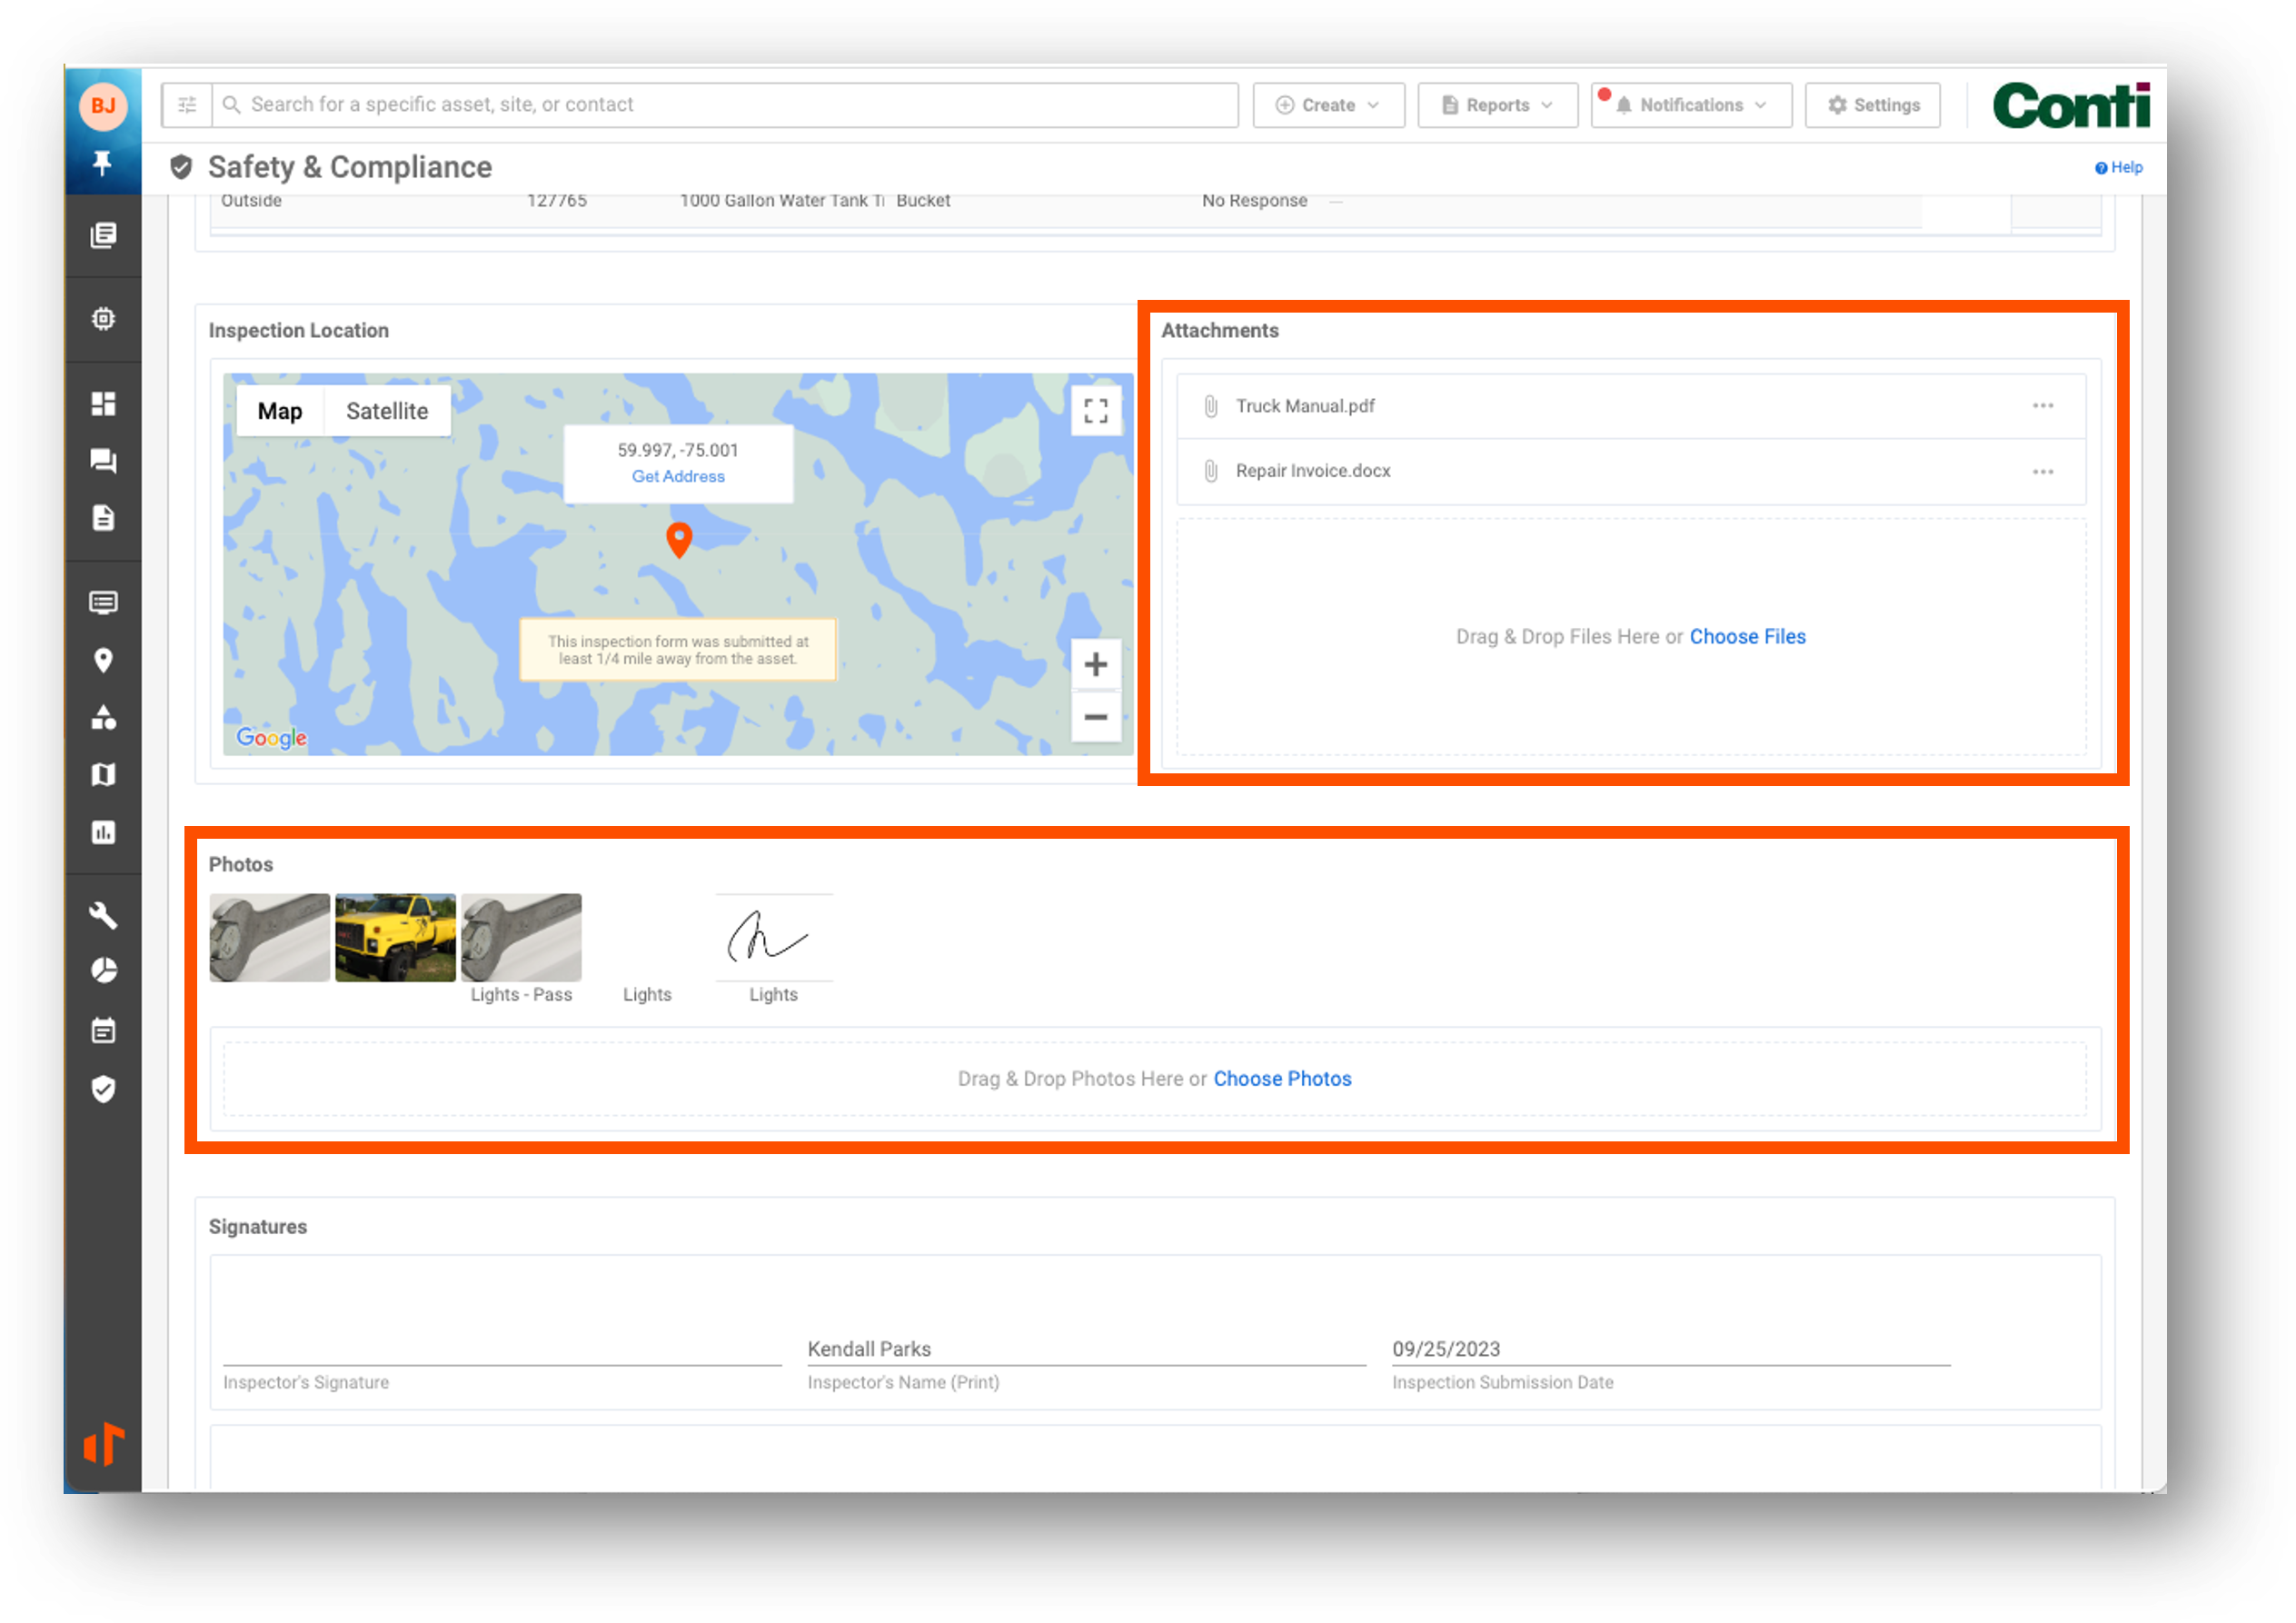
Task: Open Repair Invoice.docx attachment
Action: point(1312,471)
